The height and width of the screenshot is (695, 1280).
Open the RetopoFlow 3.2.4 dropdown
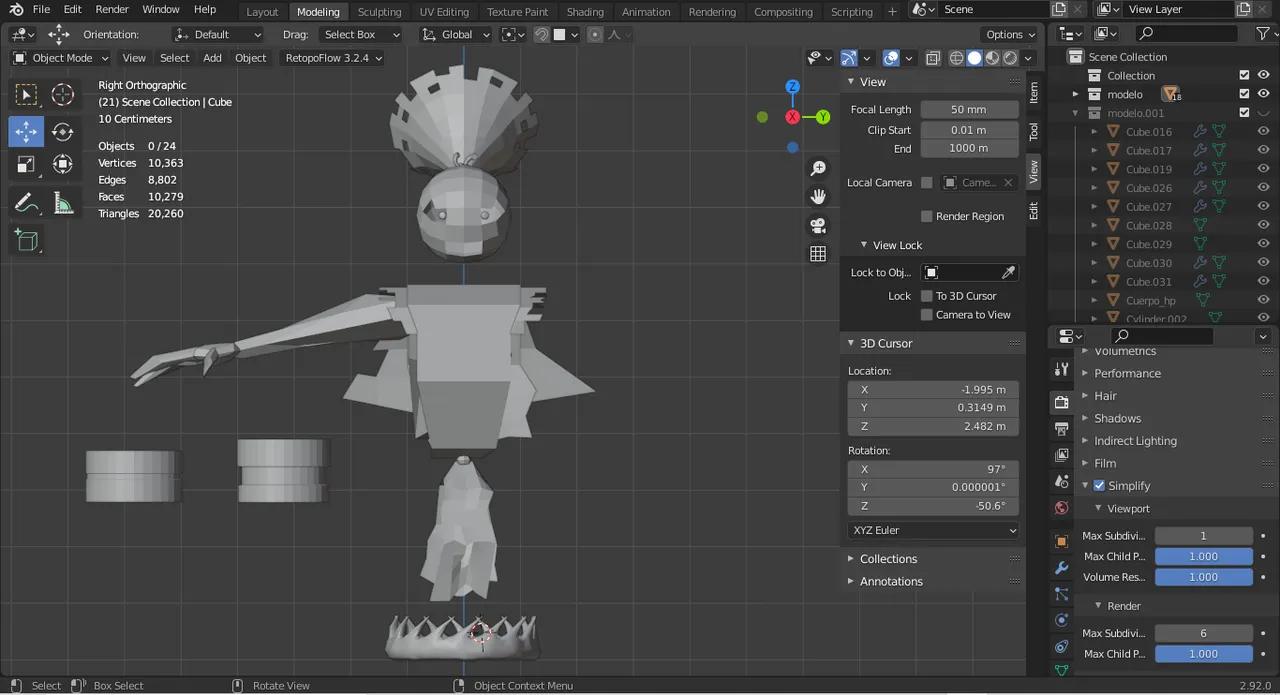click(x=333, y=58)
